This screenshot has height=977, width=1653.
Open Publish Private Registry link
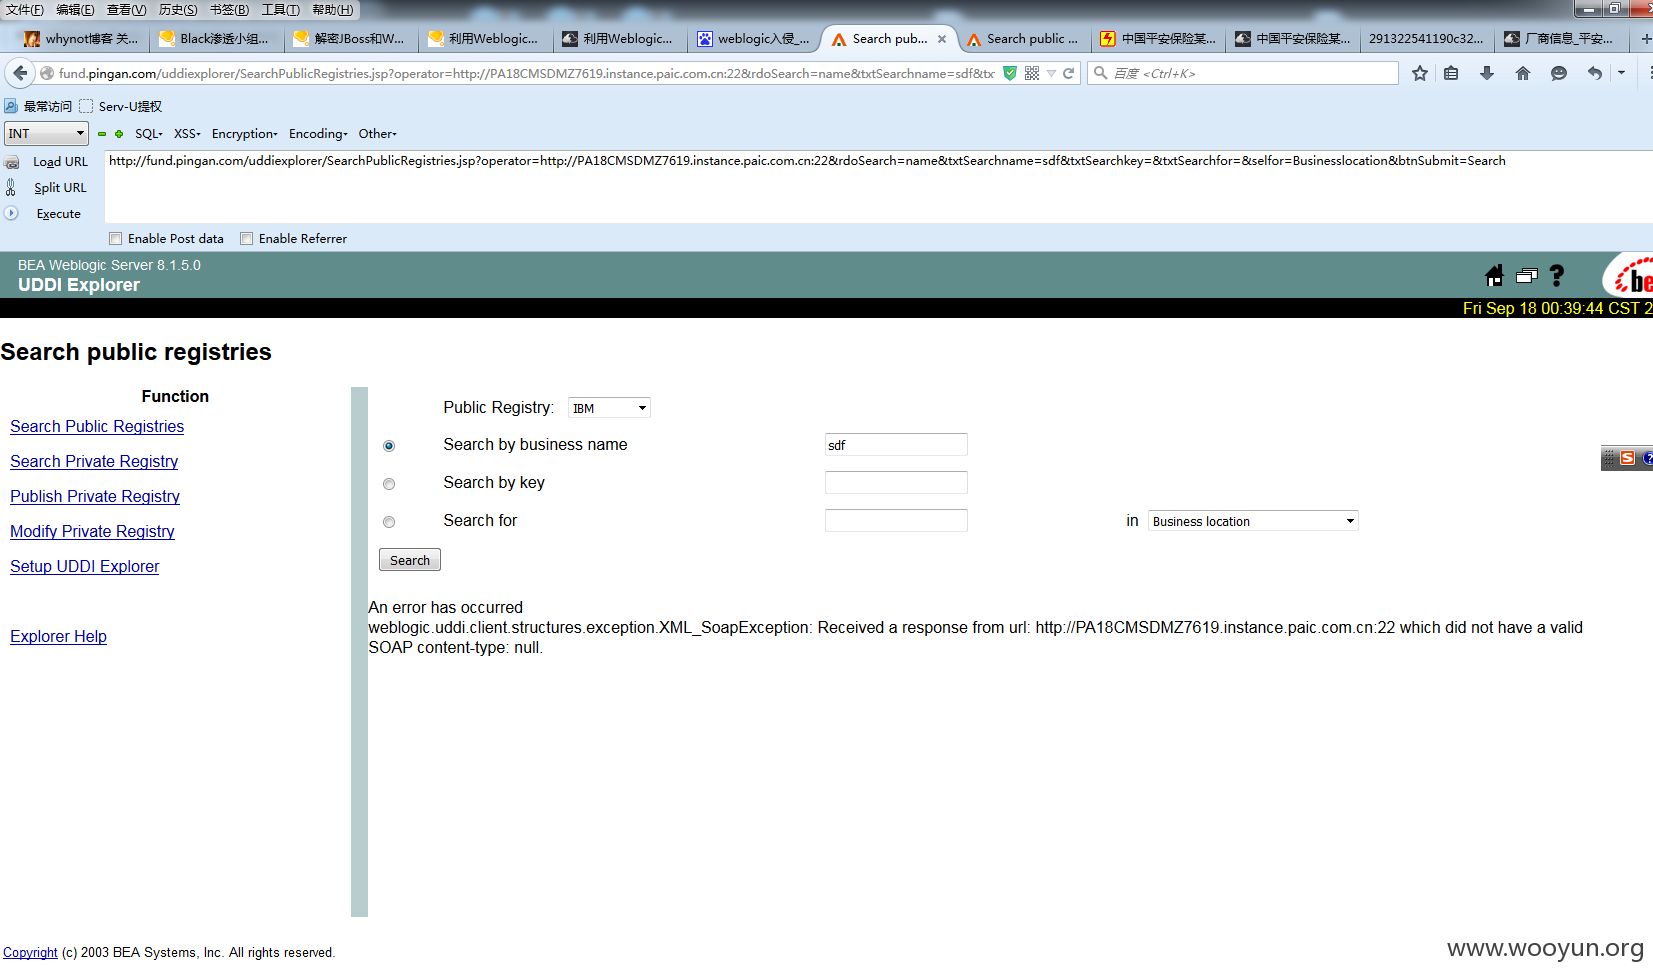click(x=95, y=496)
